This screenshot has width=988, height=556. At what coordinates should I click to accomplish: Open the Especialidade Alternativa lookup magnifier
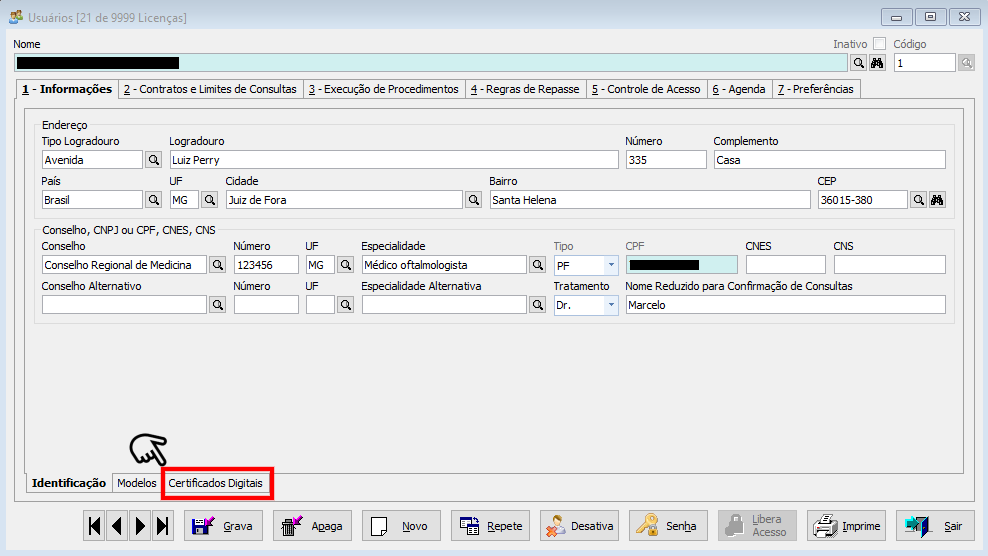pos(537,305)
